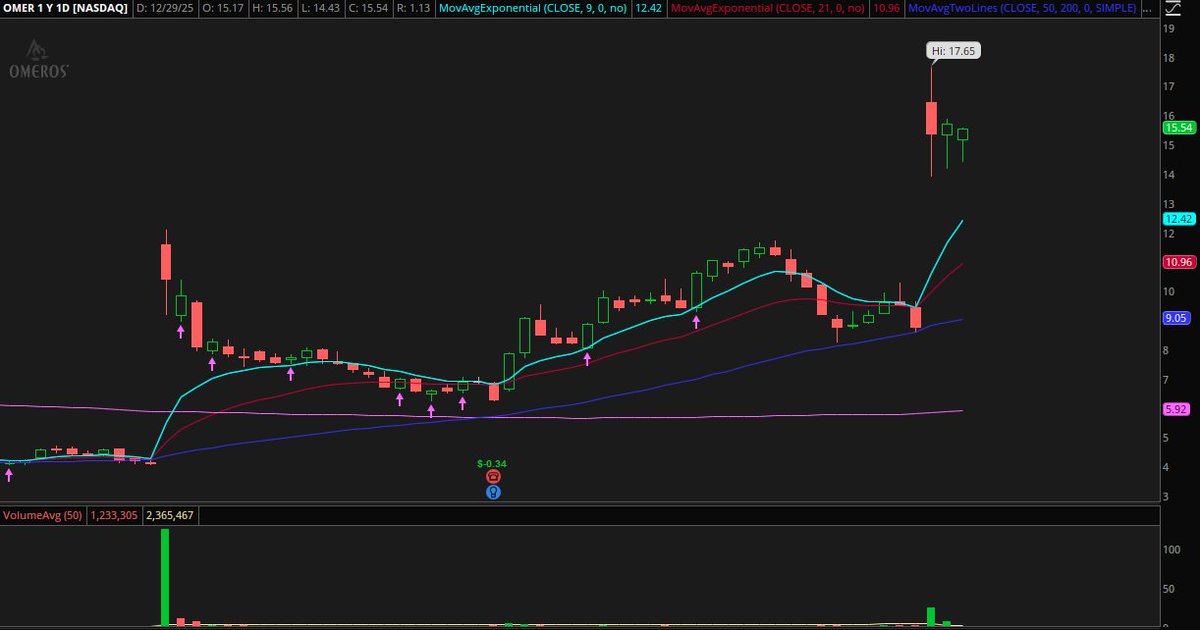Viewport: 1200px width, 630px height.
Task: Click the blue 9.05 axis price bubble
Action: (1176, 318)
